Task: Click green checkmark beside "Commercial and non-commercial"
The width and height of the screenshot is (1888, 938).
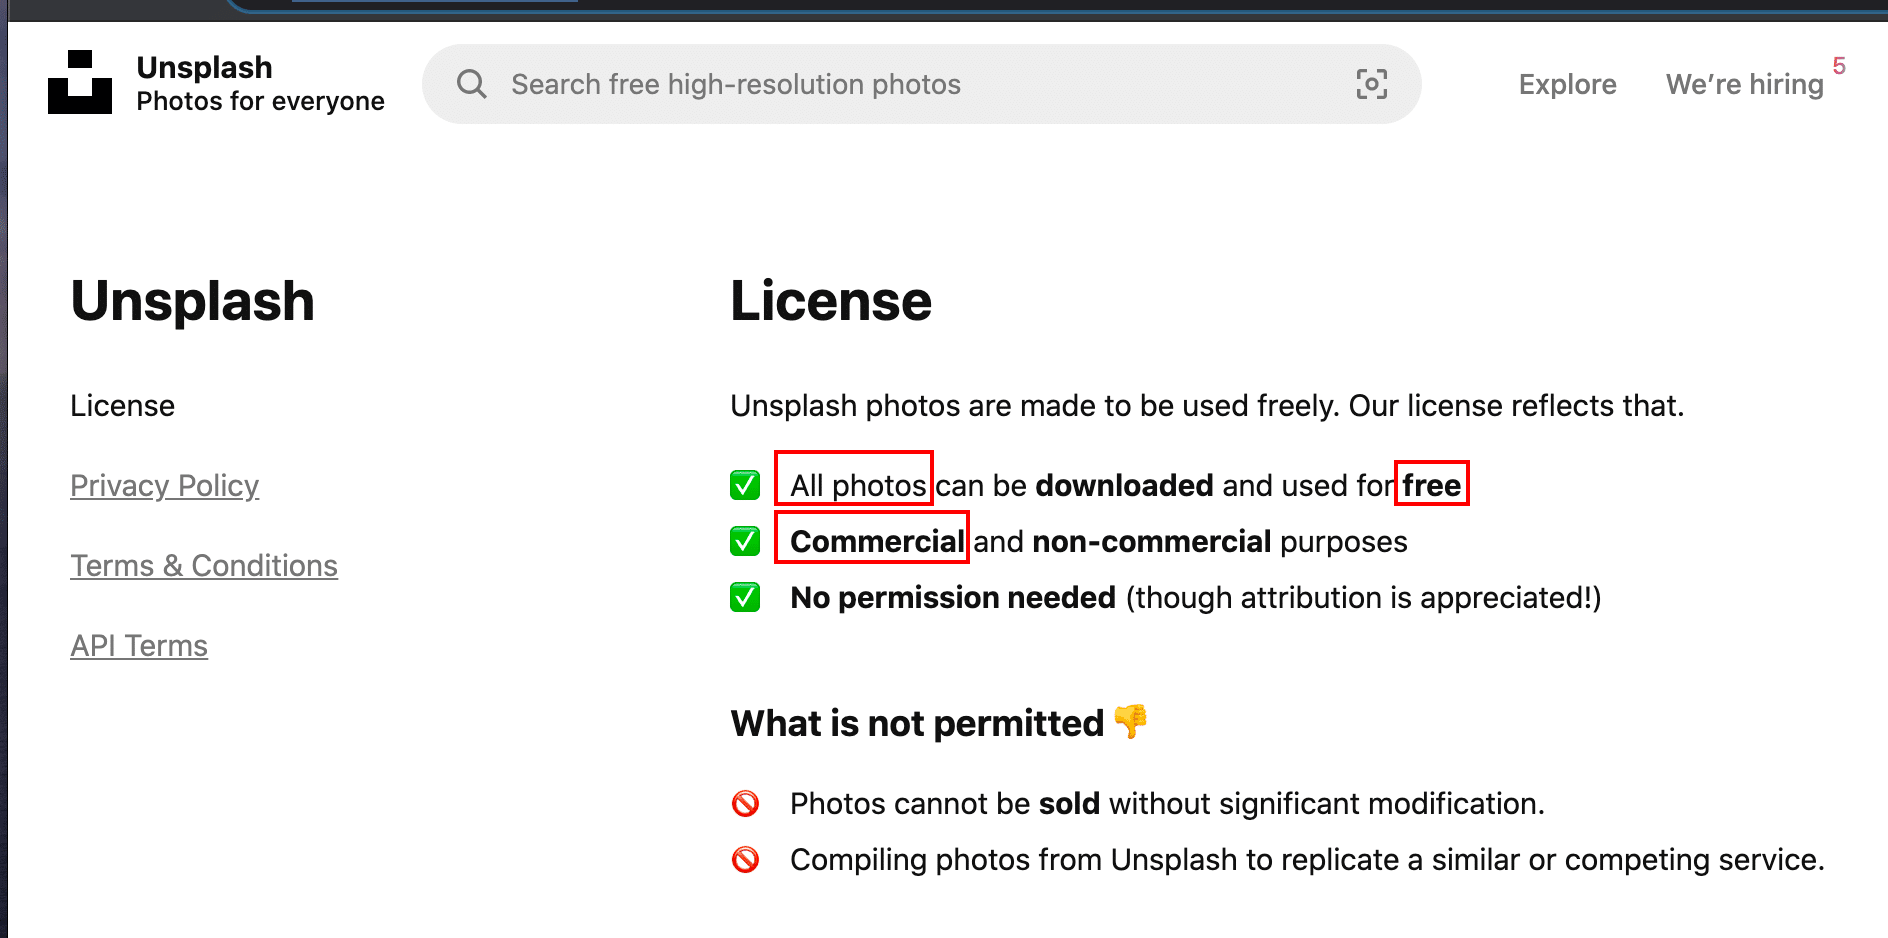Action: coord(745,542)
